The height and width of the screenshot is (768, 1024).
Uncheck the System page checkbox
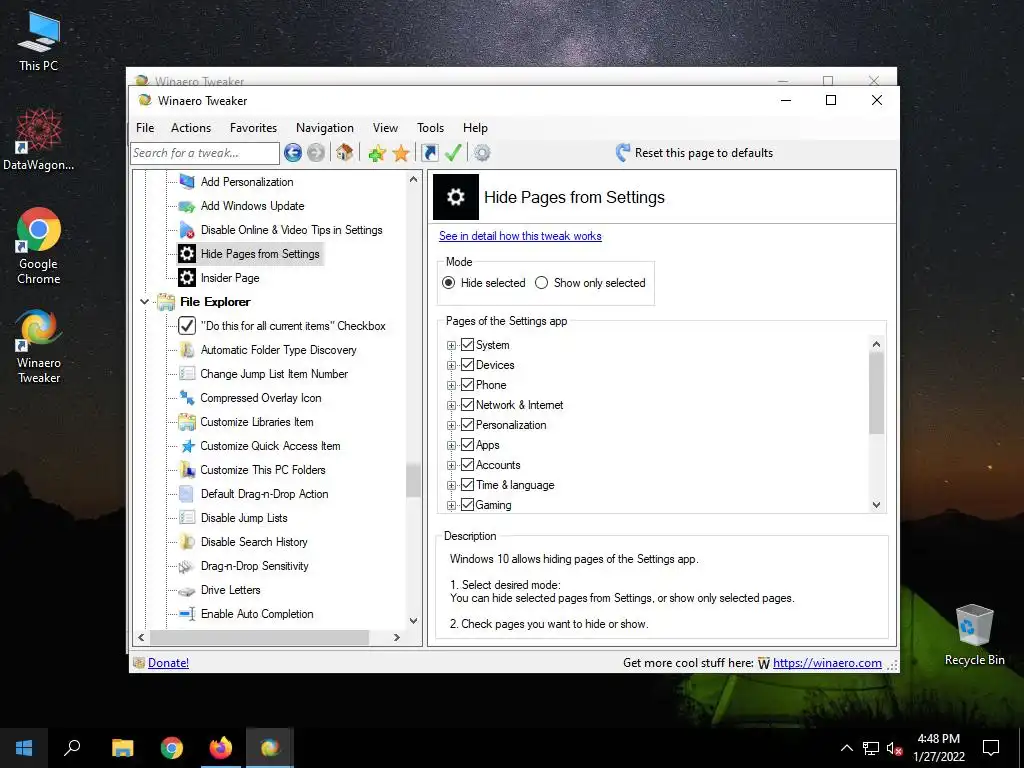tap(468, 345)
